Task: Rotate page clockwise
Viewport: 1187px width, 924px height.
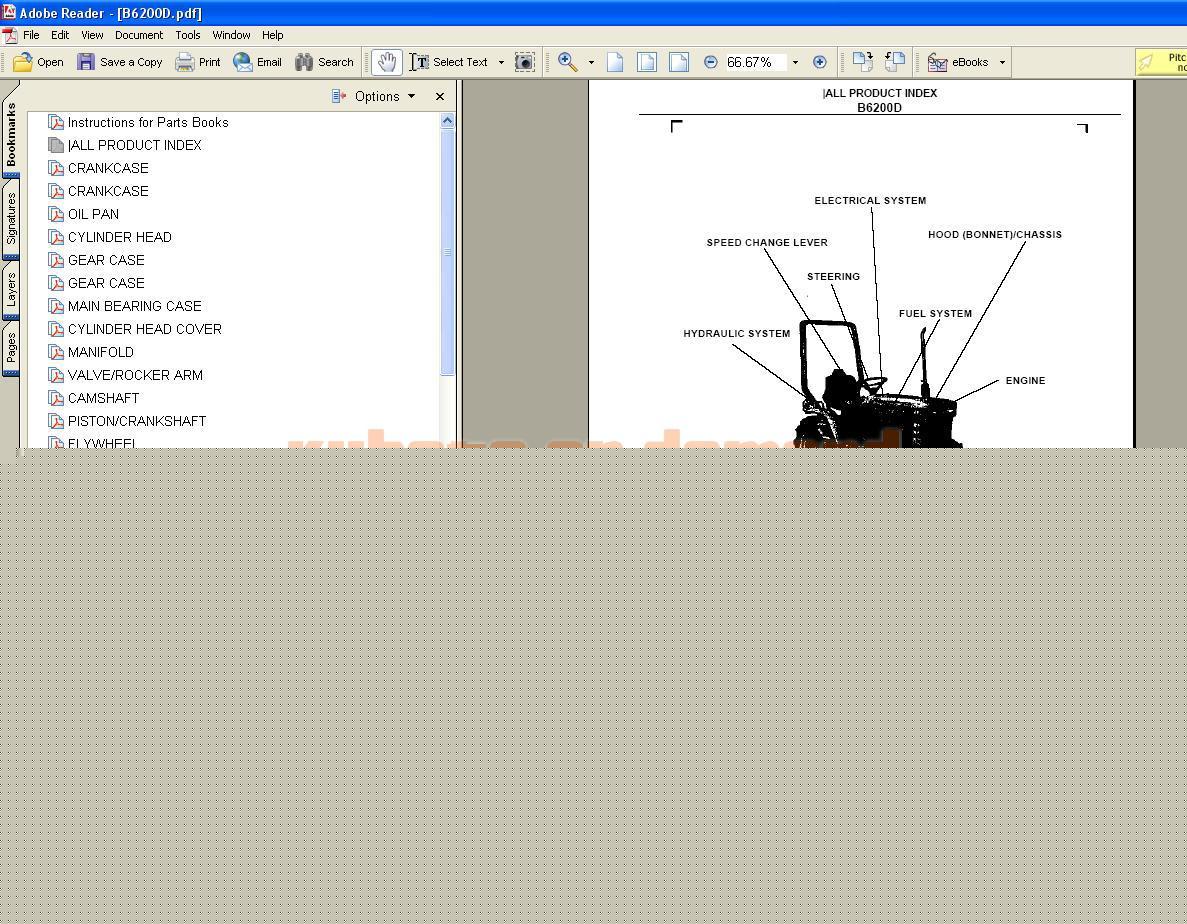Action: click(x=862, y=62)
